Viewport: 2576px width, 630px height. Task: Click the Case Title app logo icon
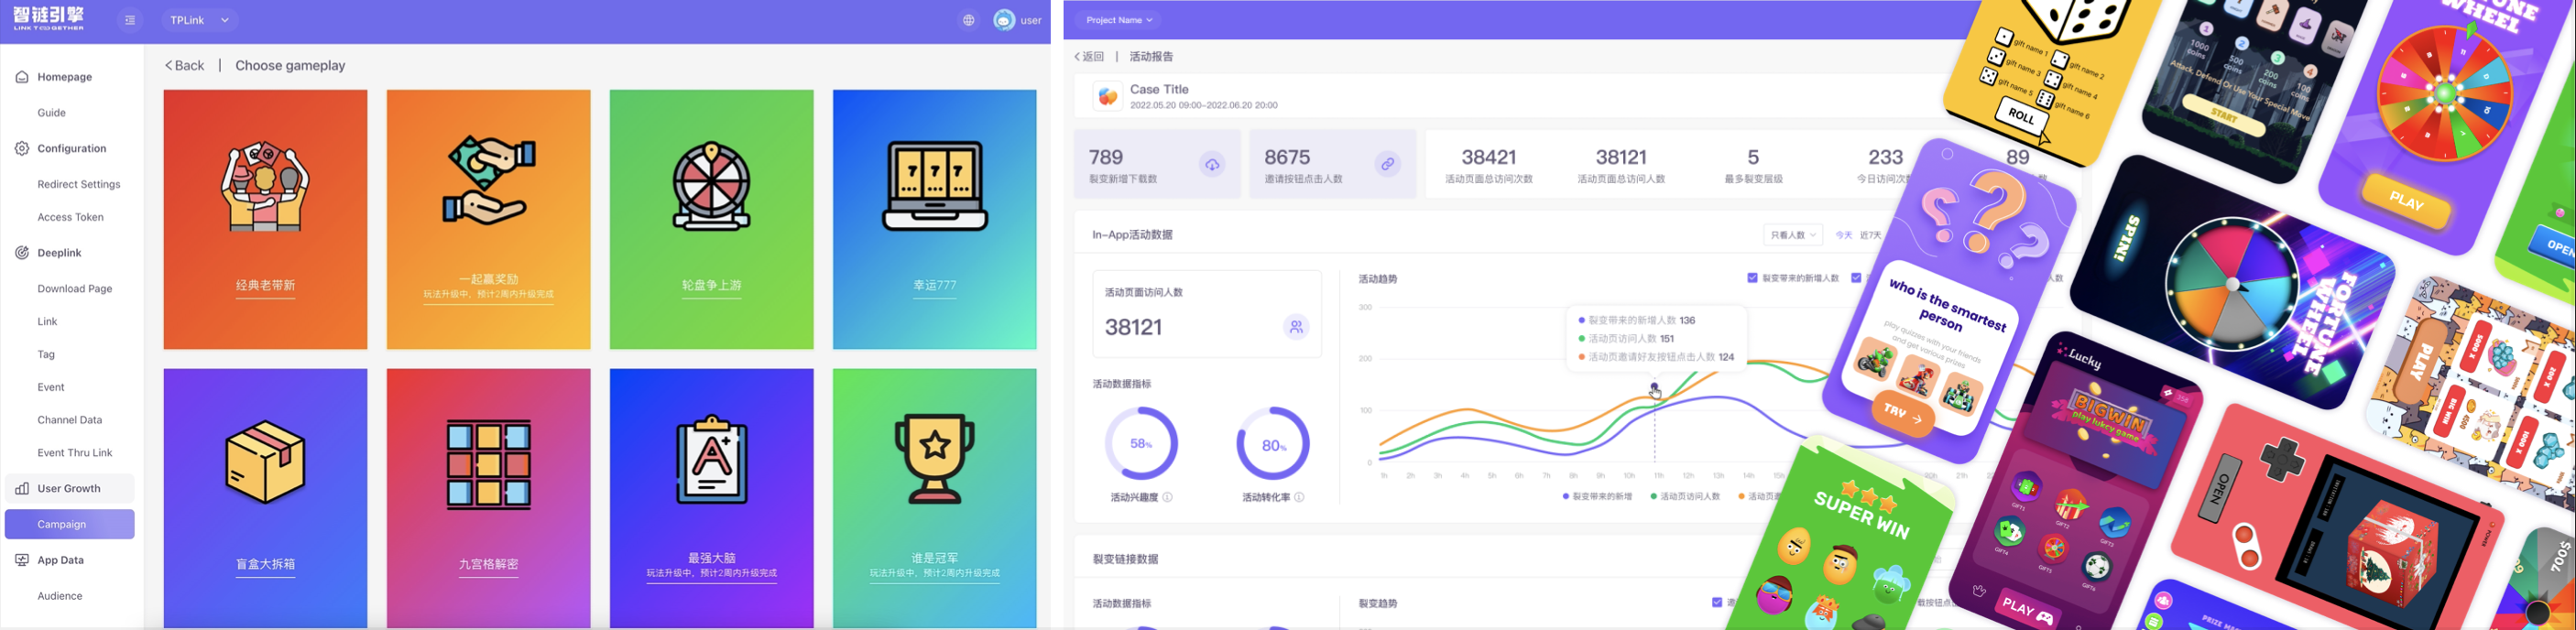[1107, 96]
